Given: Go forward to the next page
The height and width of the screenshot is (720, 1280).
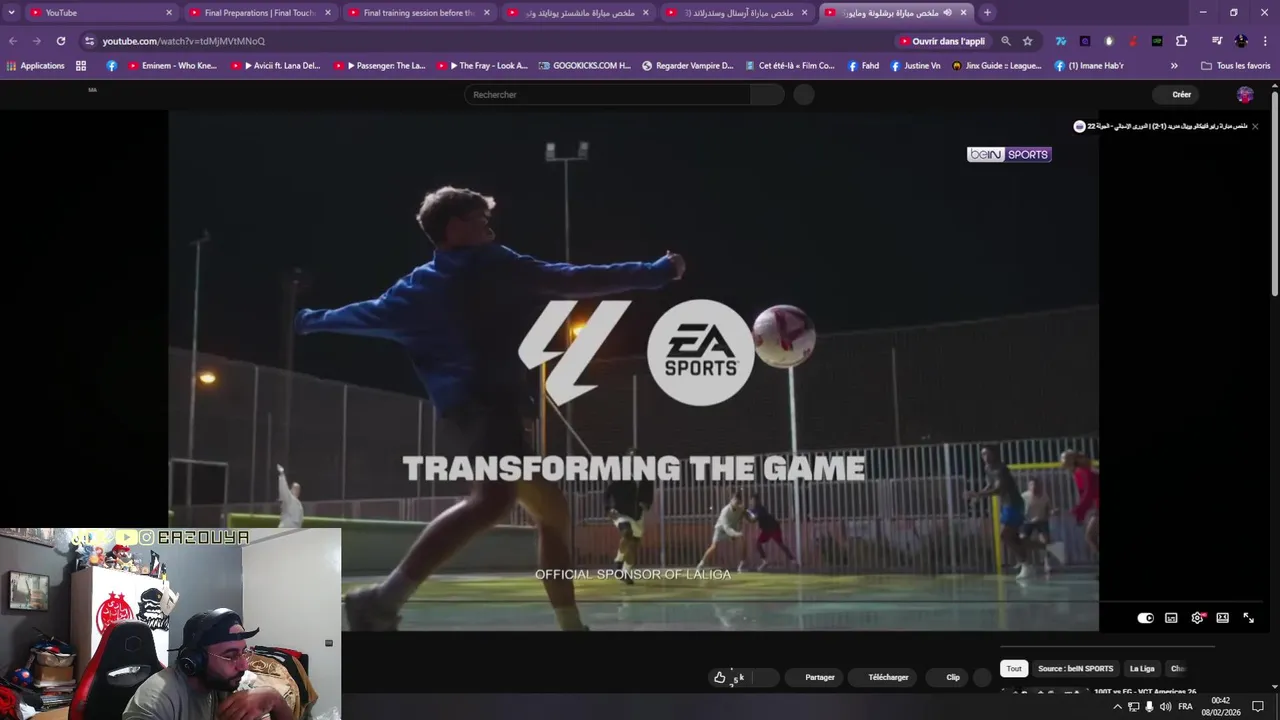Looking at the screenshot, I should click(x=37, y=41).
